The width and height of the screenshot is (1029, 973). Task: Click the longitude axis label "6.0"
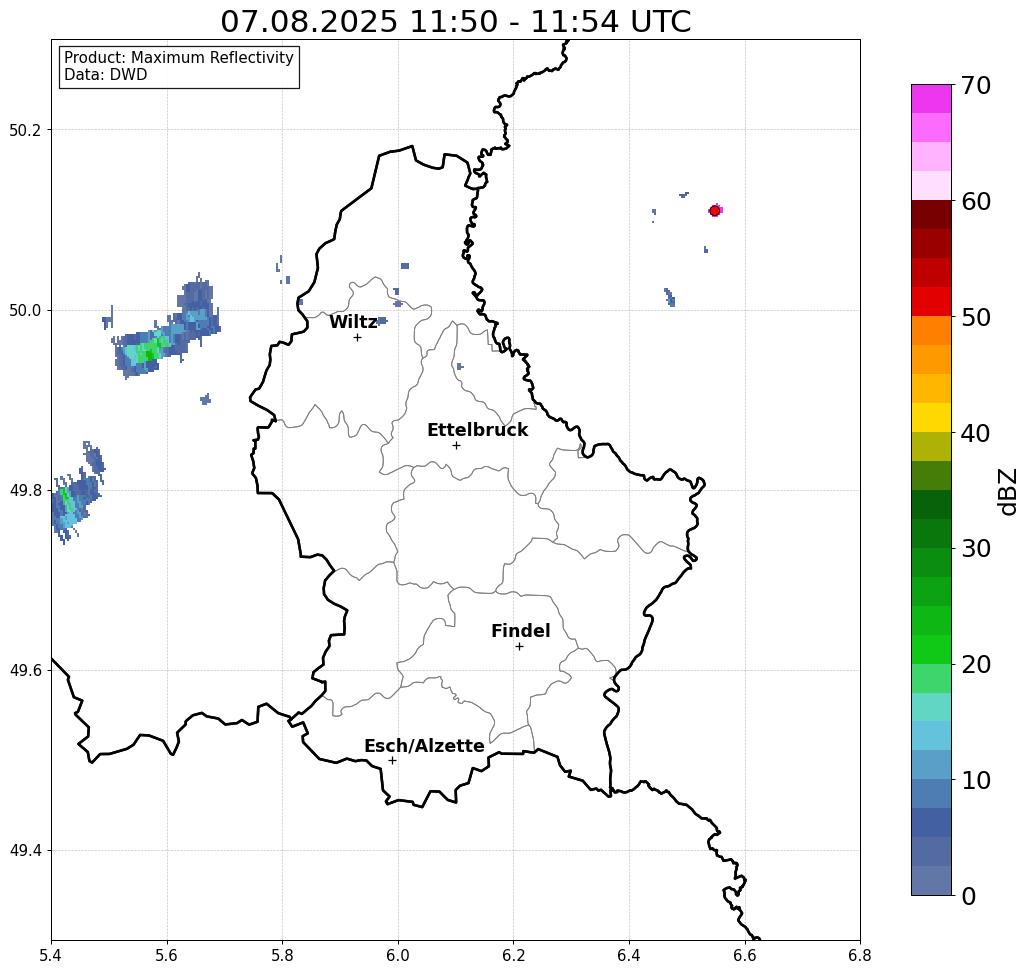398,955
